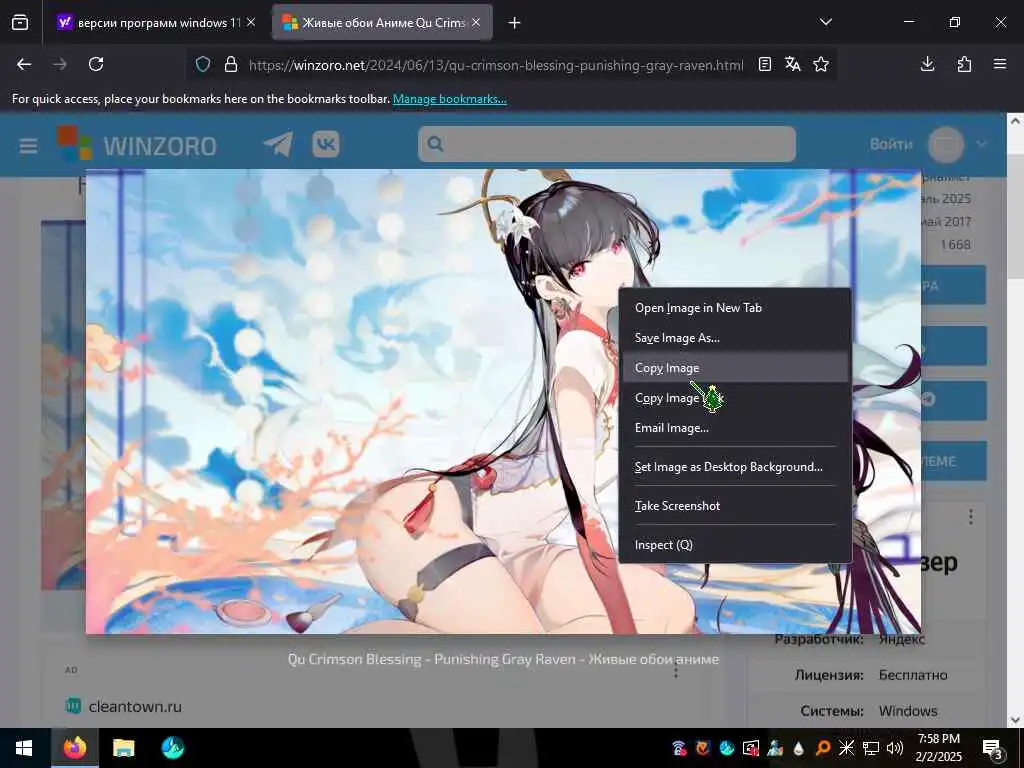
Task: Open the sidebar ad three-dot menu
Action: tap(971, 517)
